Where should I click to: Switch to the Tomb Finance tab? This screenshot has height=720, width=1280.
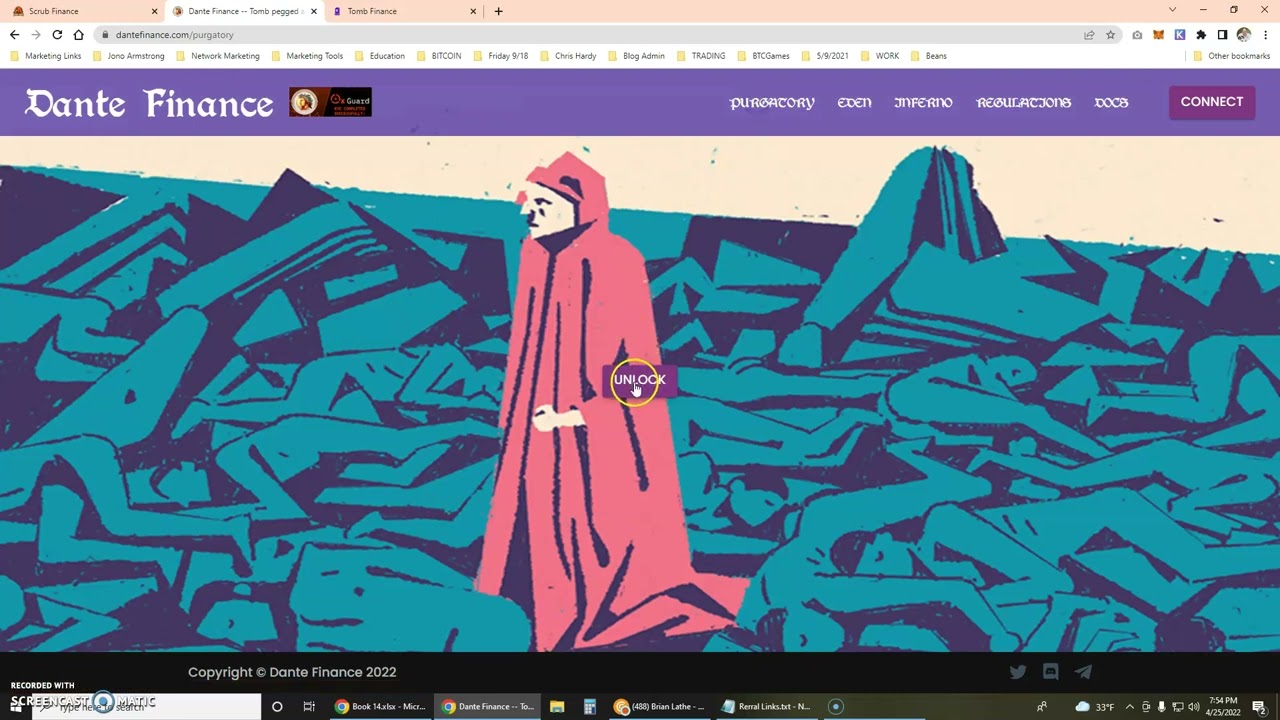tap(403, 11)
